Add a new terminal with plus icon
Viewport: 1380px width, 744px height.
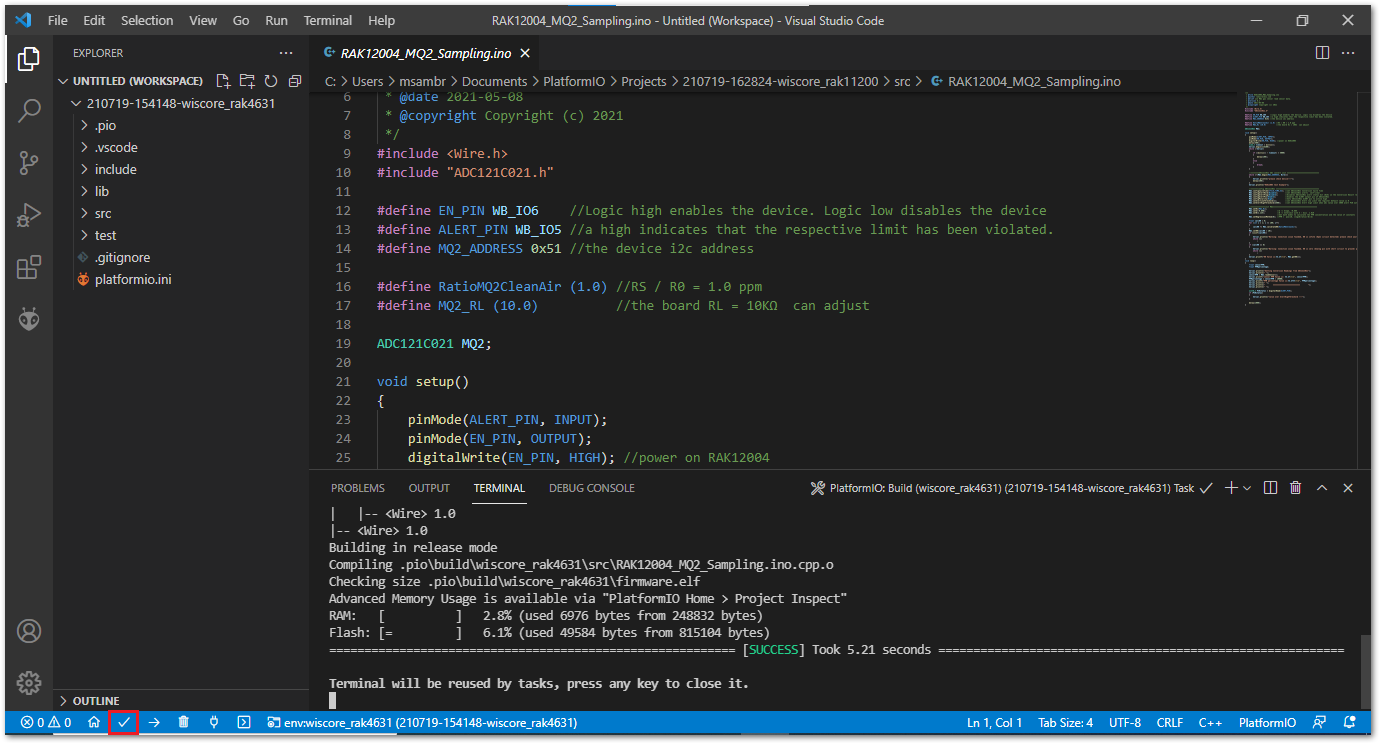click(x=1231, y=488)
